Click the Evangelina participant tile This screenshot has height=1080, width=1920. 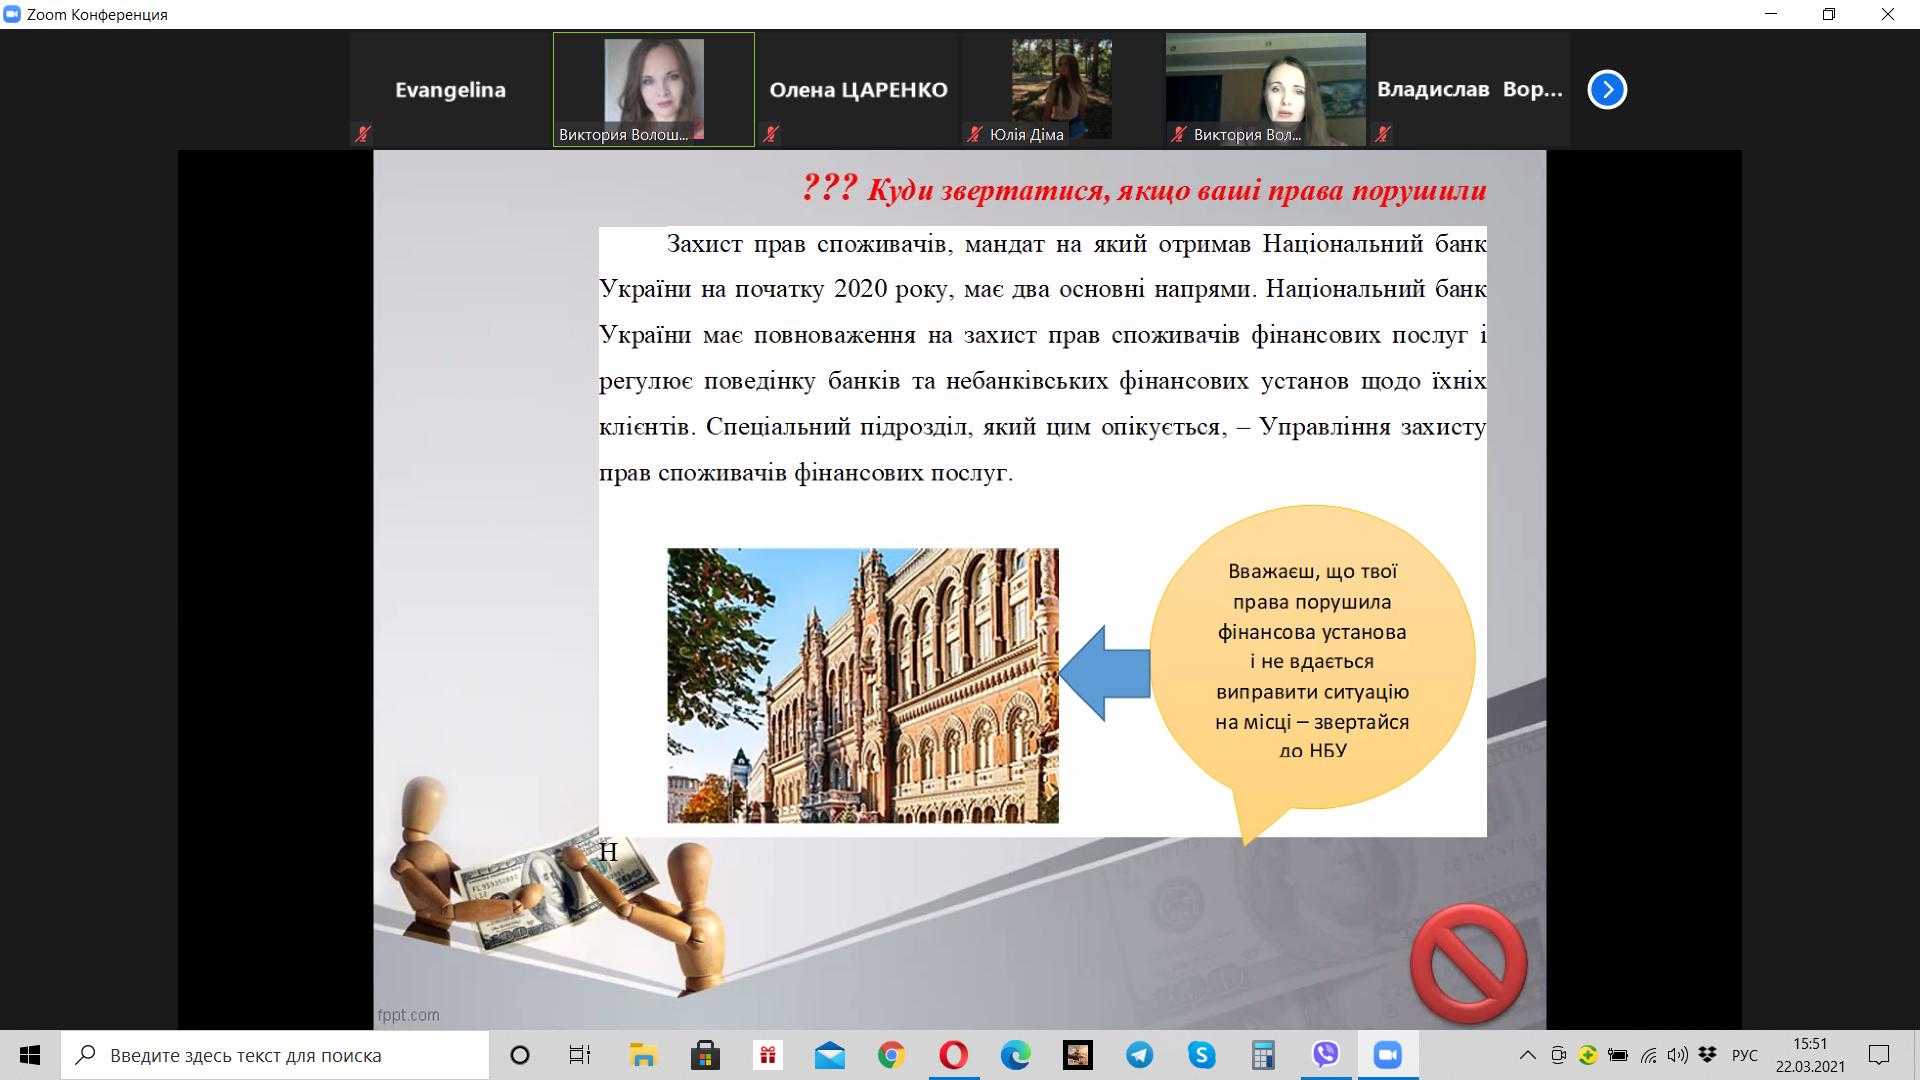450,89
